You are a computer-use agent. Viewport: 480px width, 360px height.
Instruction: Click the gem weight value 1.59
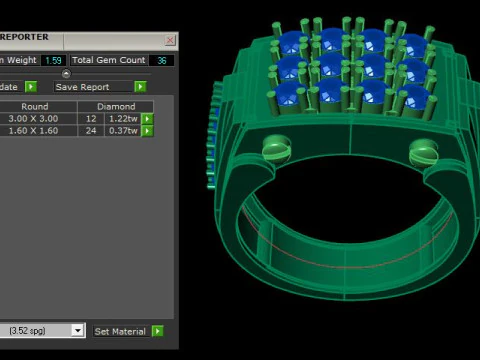point(53,60)
